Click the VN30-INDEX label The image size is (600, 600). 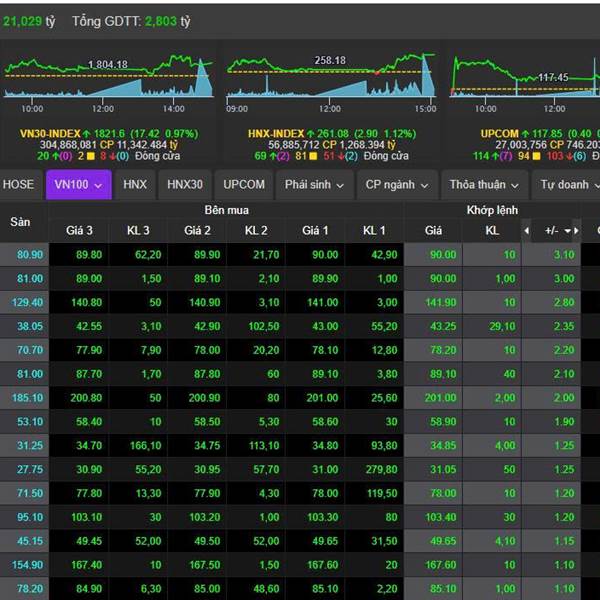(48, 133)
